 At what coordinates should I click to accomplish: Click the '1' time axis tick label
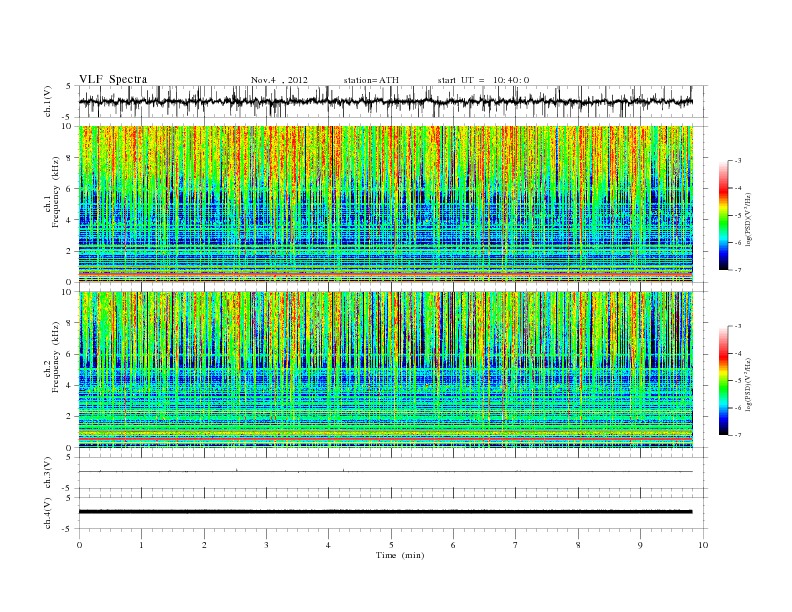(x=141, y=545)
